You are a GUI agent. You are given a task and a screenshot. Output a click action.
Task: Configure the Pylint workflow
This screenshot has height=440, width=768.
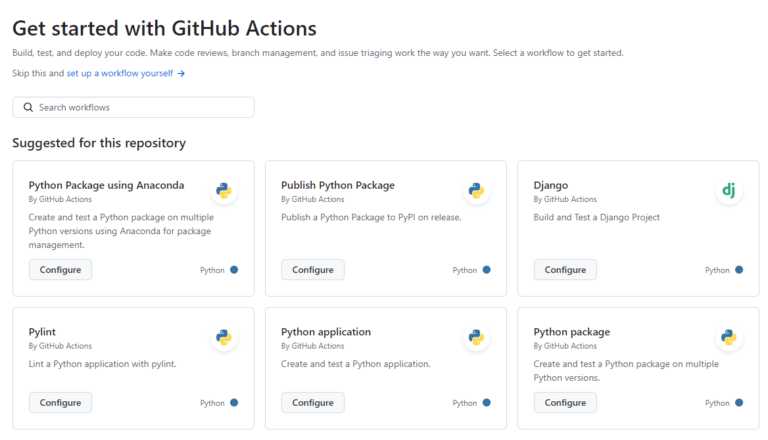click(x=60, y=403)
